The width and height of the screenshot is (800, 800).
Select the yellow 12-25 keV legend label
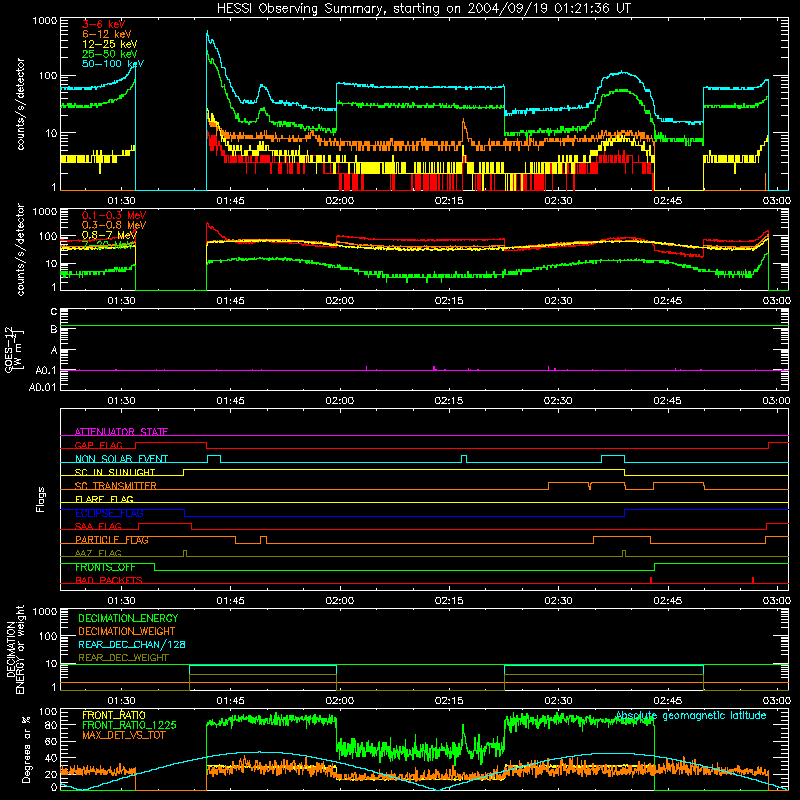(x=109, y=44)
